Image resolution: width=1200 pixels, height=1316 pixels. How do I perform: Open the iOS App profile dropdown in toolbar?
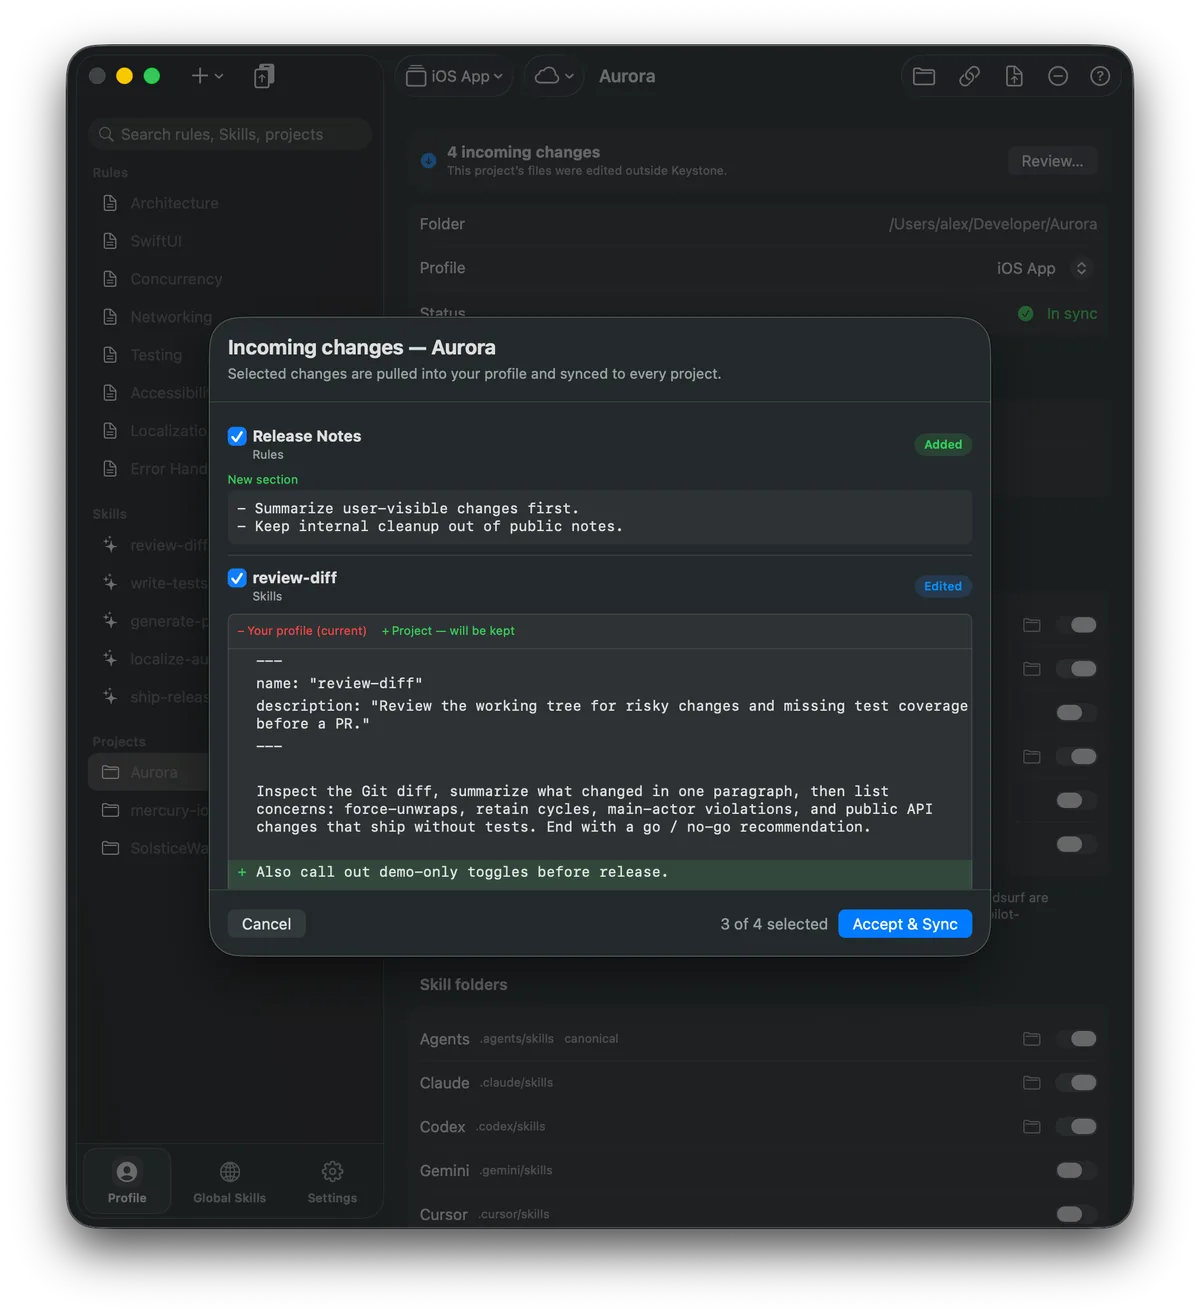coord(454,76)
